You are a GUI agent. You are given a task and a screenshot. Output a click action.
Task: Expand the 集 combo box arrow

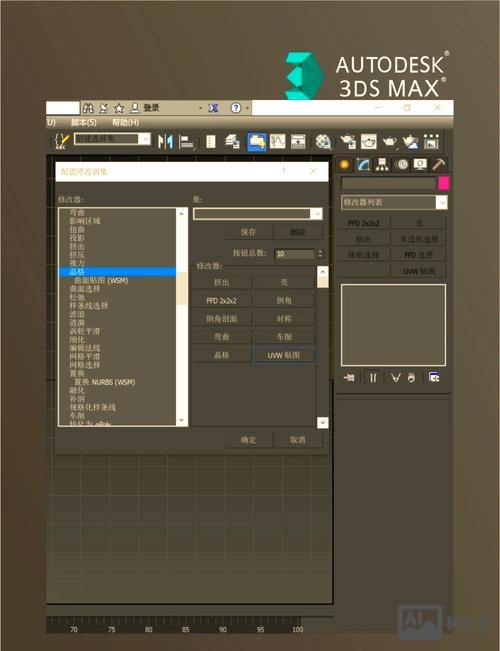tap(316, 214)
